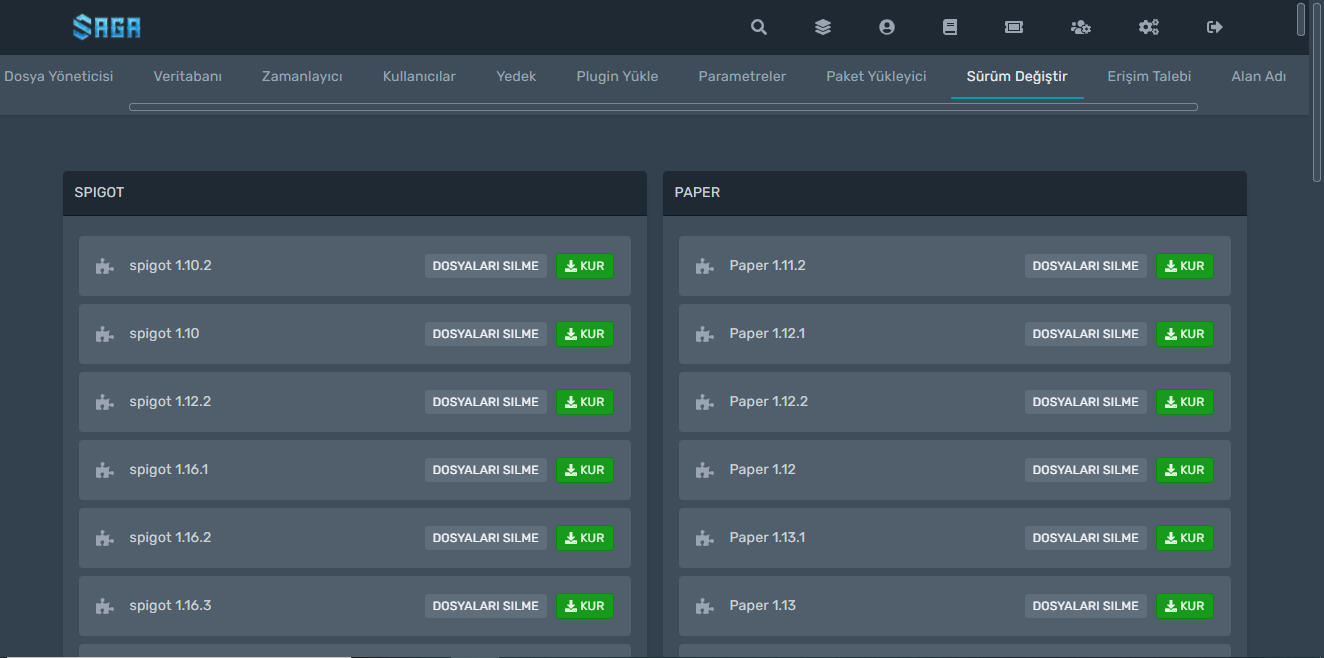Open the user account circle icon

pos(887,28)
